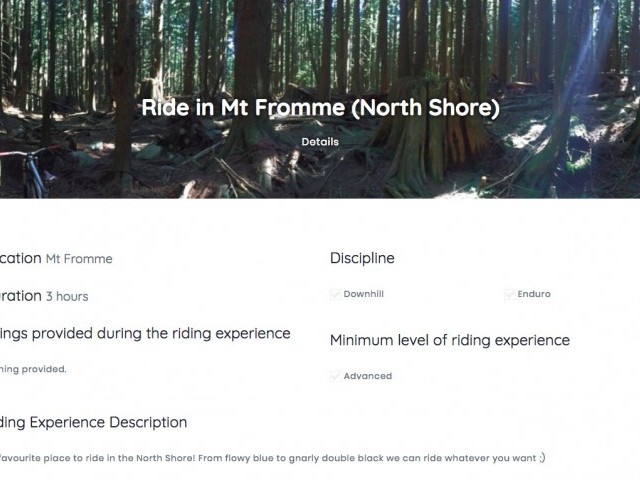Click the '3 hours' duration value
640x480 pixels.
point(67,296)
